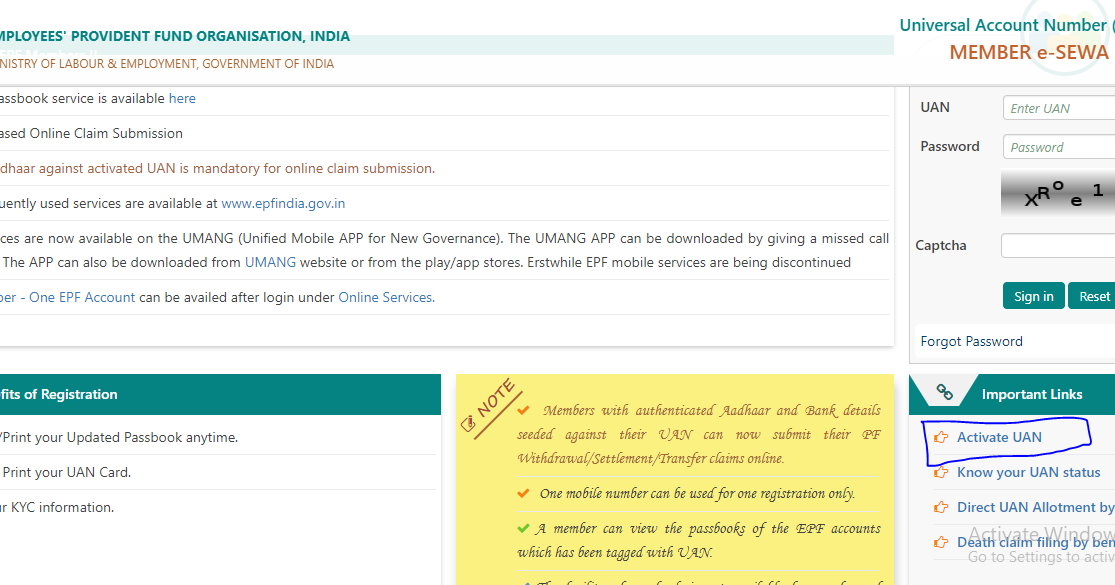Click the orange checkmark beside 'One mobile number'
Image resolution: width=1115 pixels, height=585 pixels.
coord(523,493)
